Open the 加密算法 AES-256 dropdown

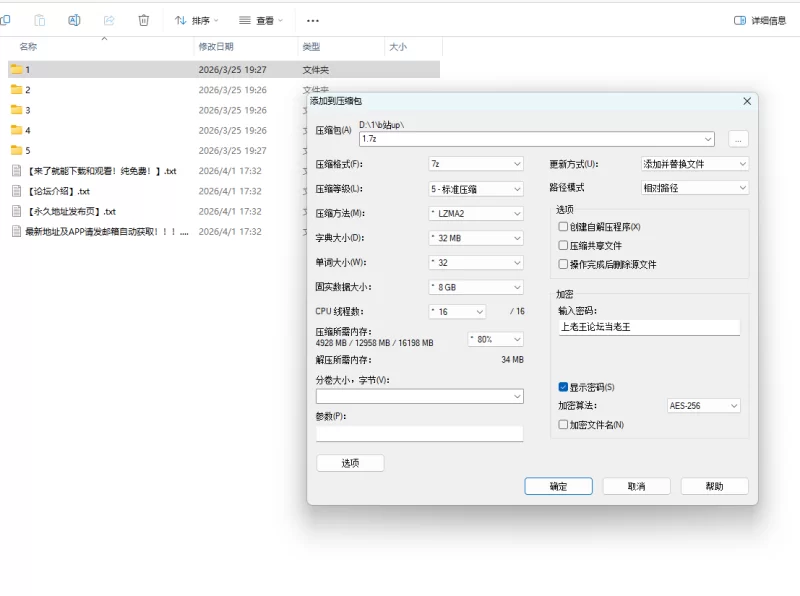(704, 406)
